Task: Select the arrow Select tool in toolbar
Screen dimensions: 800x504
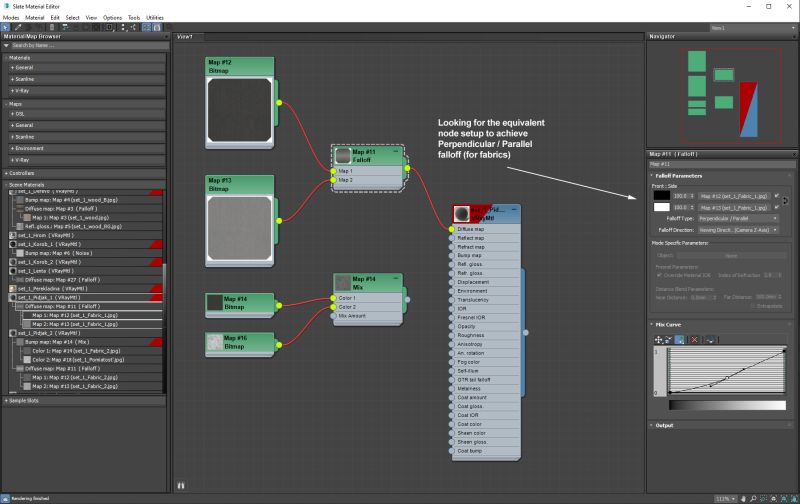Action: coord(5,28)
